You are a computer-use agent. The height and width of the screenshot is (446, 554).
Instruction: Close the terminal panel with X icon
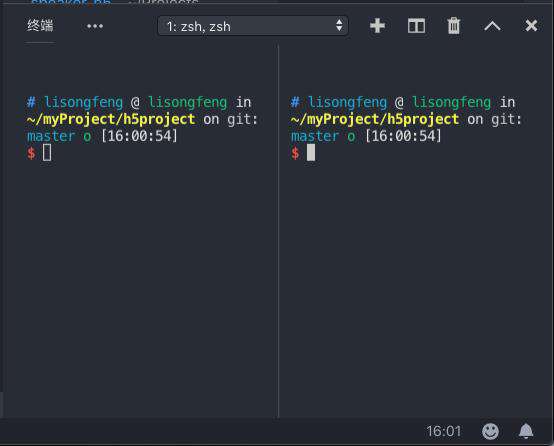[531, 26]
